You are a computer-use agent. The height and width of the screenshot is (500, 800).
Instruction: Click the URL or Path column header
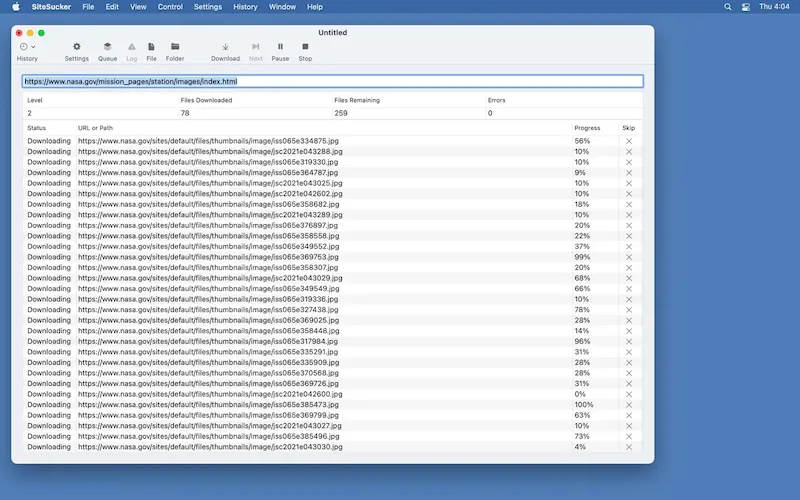(x=95, y=128)
